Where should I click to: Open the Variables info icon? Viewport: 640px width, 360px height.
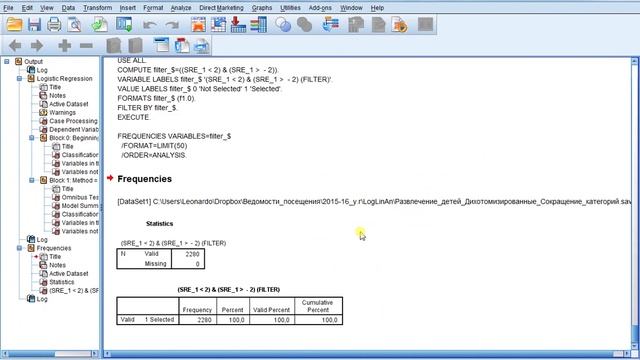(259, 25)
